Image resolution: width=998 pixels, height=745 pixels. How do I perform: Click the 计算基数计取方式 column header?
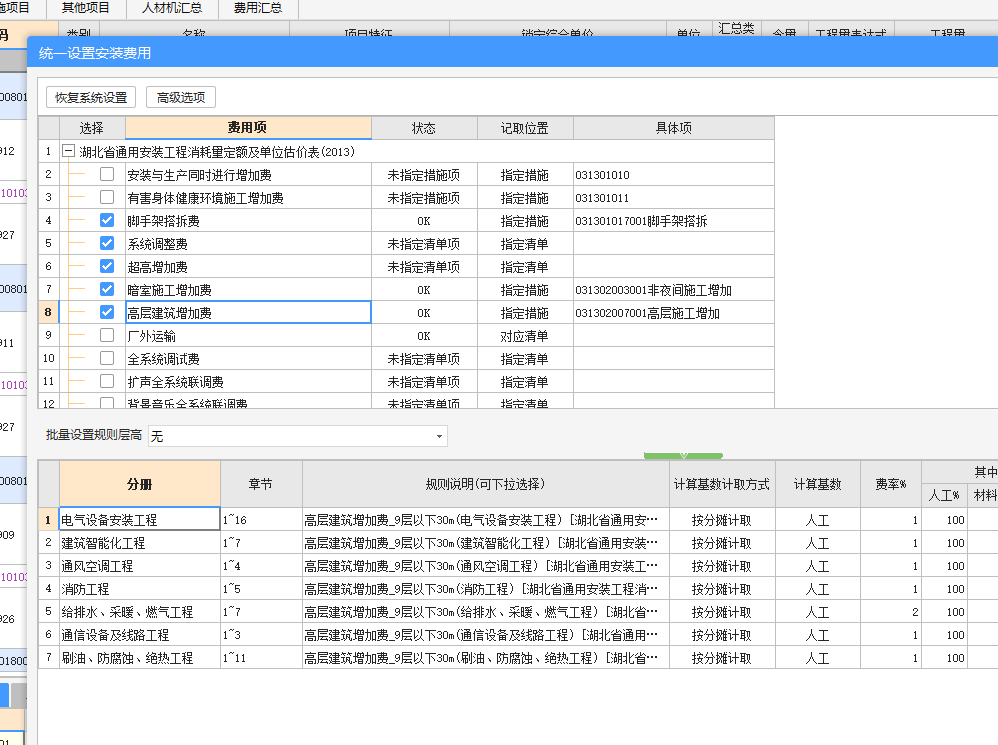[x=722, y=484]
